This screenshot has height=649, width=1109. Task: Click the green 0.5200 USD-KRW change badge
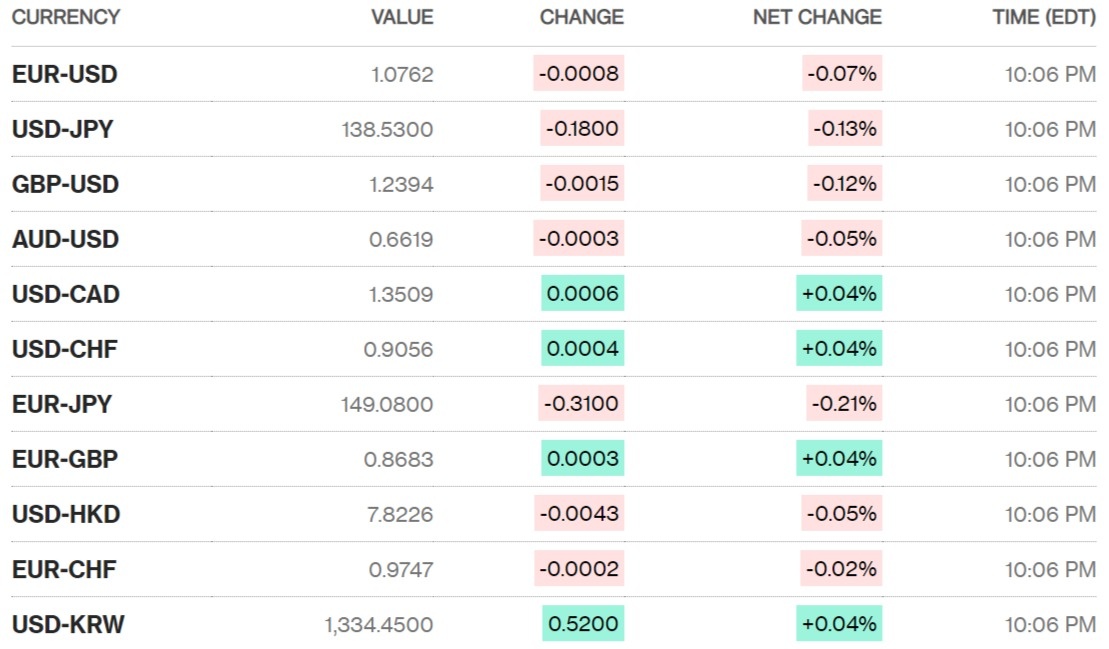click(x=583, y=624)
